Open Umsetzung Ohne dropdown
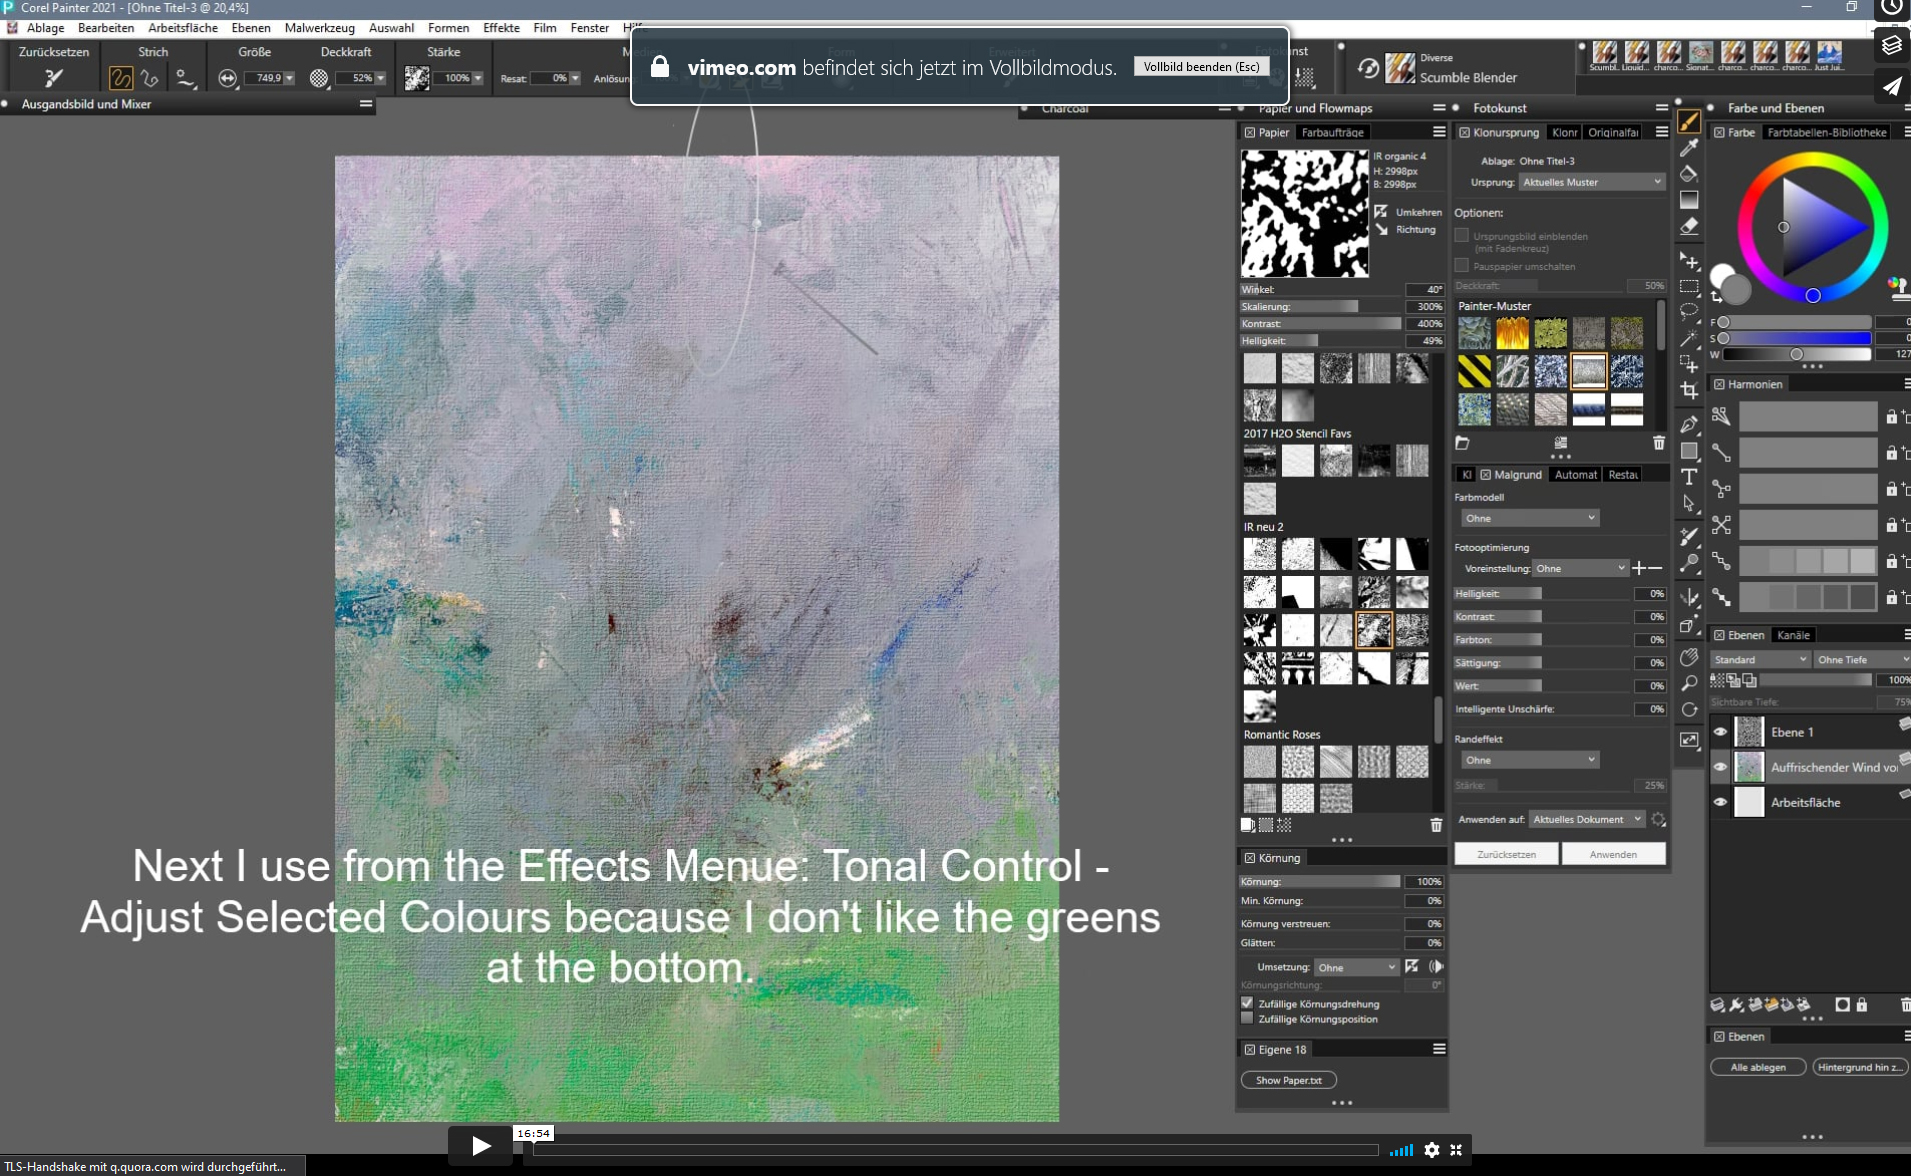The image size is (1911, 1176). point(1356,967)
